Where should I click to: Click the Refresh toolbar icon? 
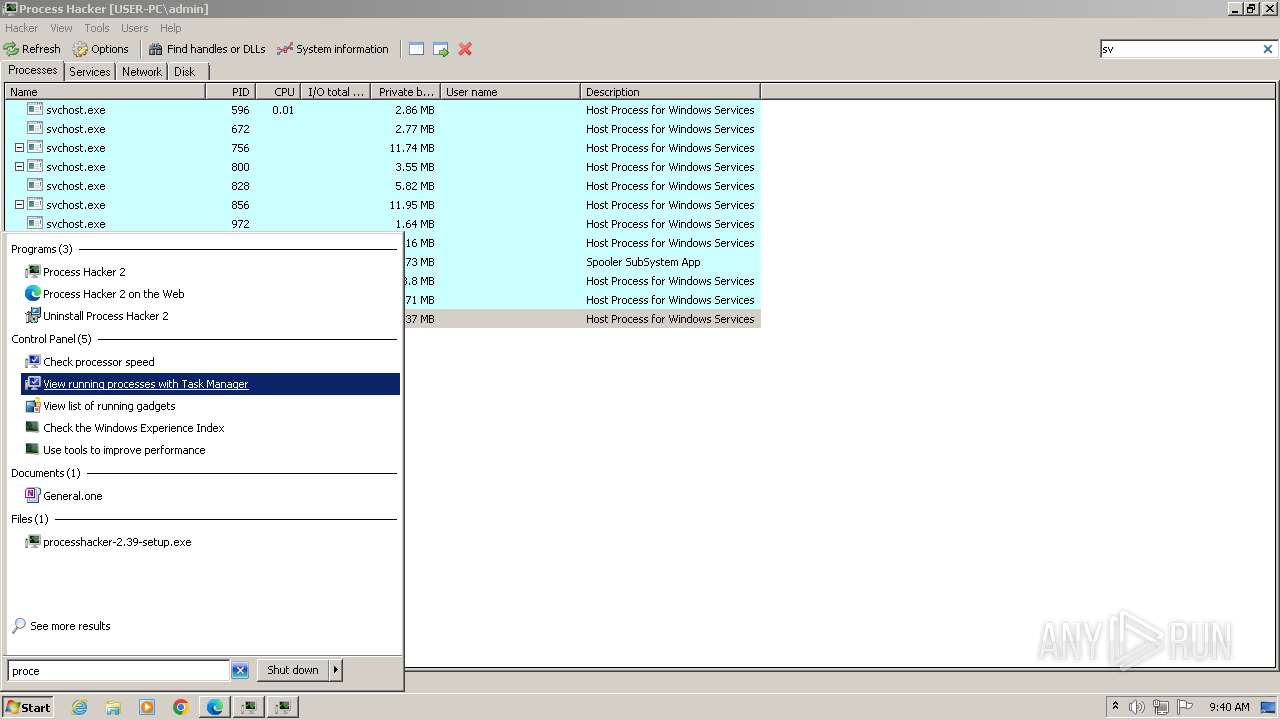[32, 49]
